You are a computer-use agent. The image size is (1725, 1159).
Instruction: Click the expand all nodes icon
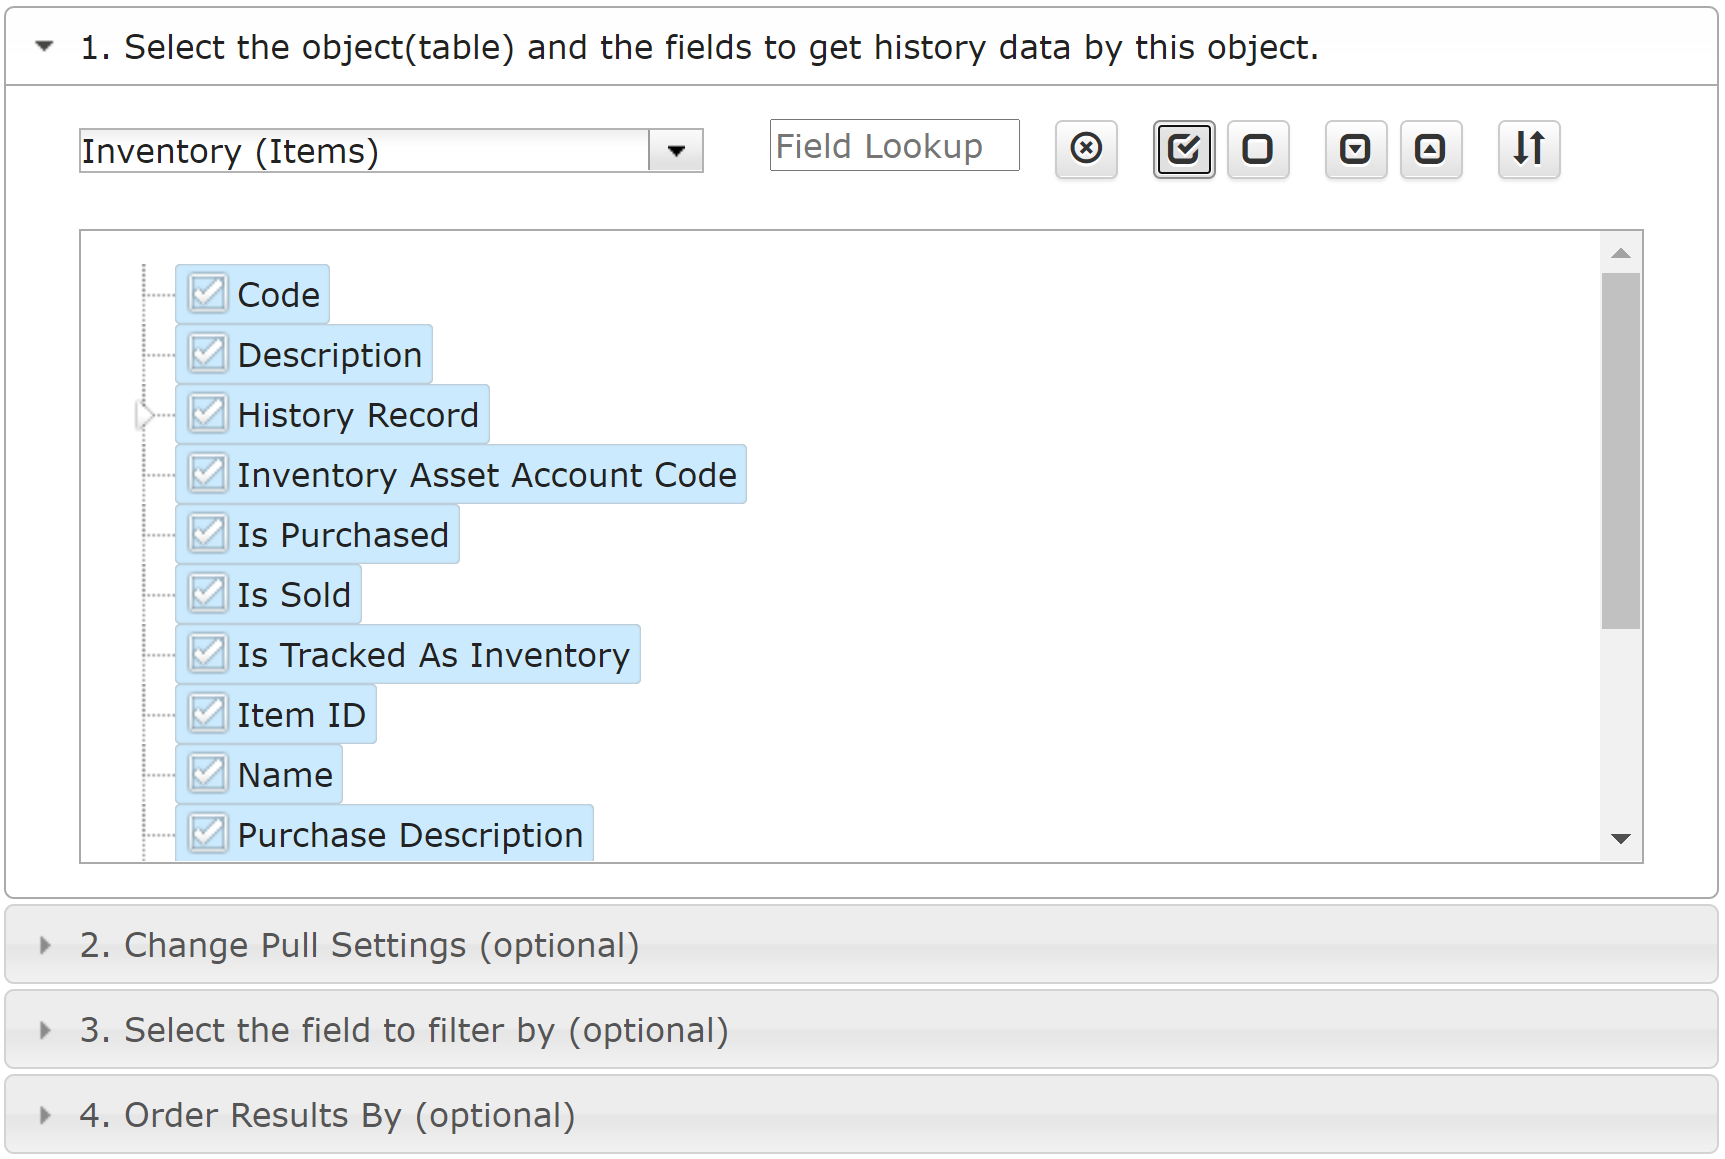point(1356,149)
